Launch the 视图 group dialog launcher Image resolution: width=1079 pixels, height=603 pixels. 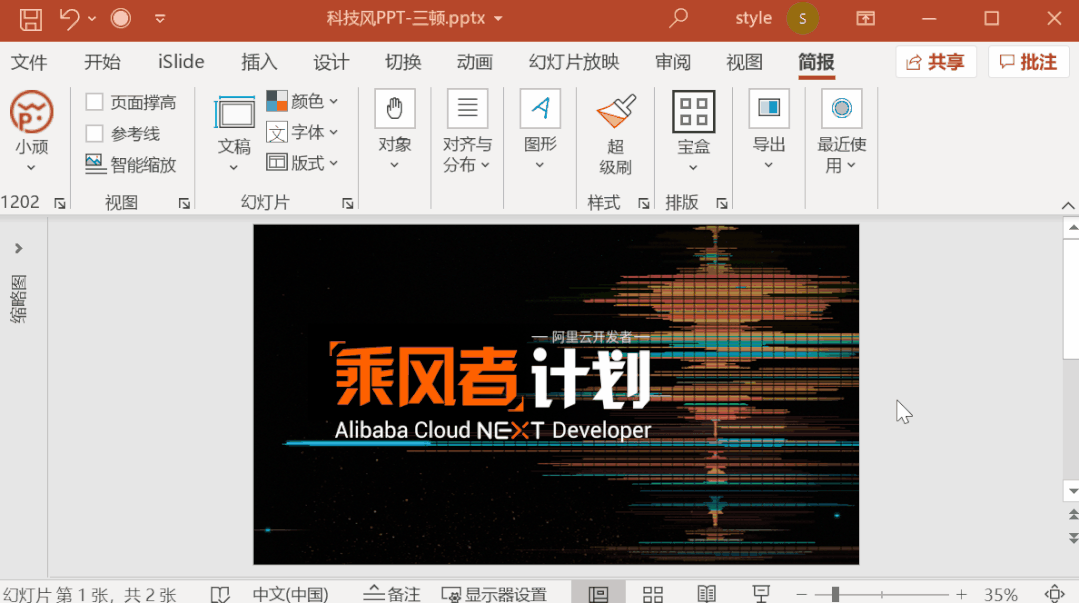[x=184, y=203]
